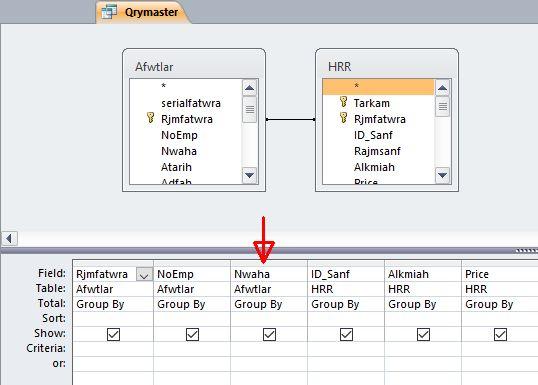
Task: Select the highlighted asterisk row in HRR table
Action: point(378,87)
